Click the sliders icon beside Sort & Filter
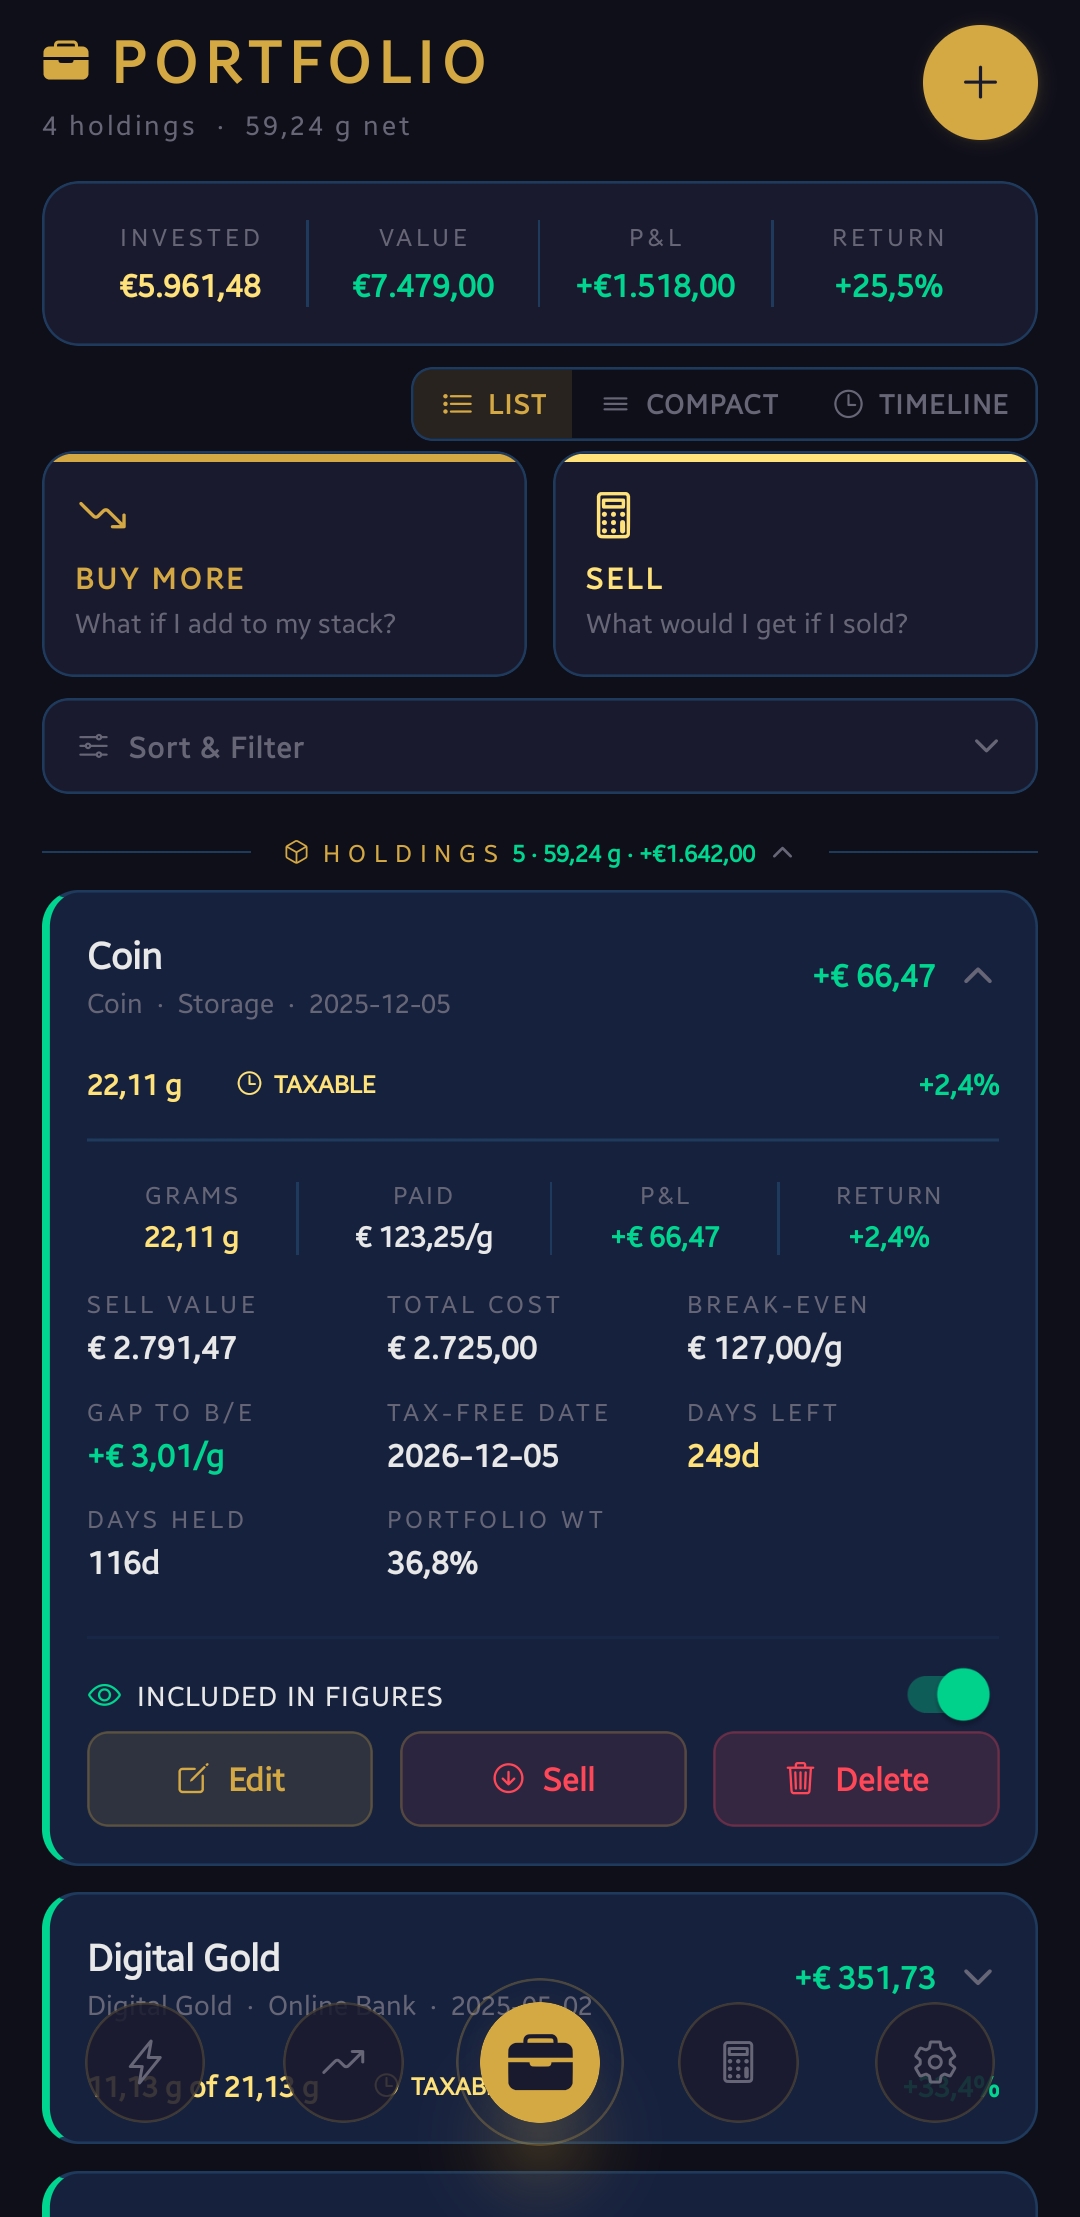The width and height of the screenshot is (1080, 2217). pos(93,746)
